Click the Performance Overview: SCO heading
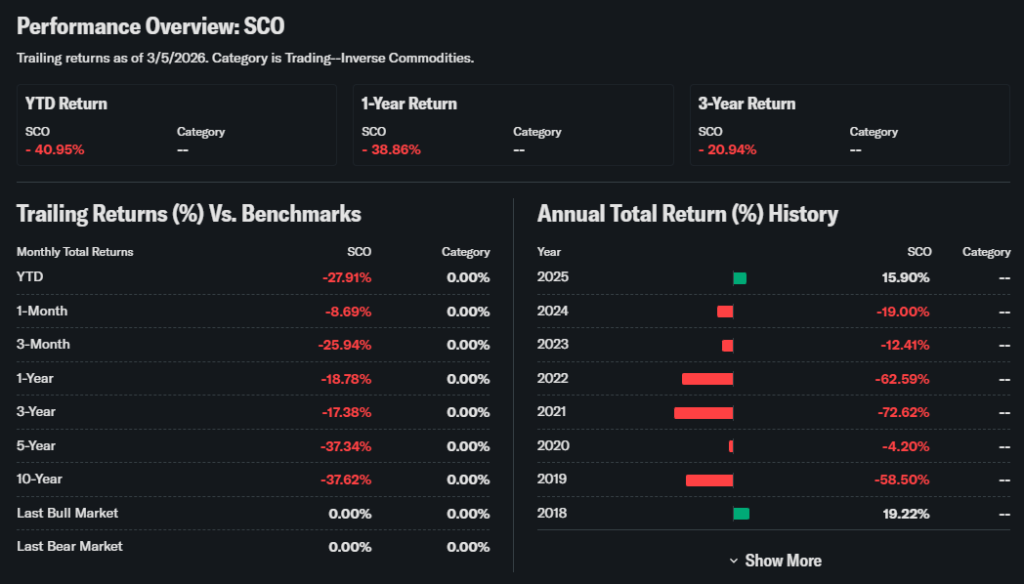1024x584 pixels. 150,25
